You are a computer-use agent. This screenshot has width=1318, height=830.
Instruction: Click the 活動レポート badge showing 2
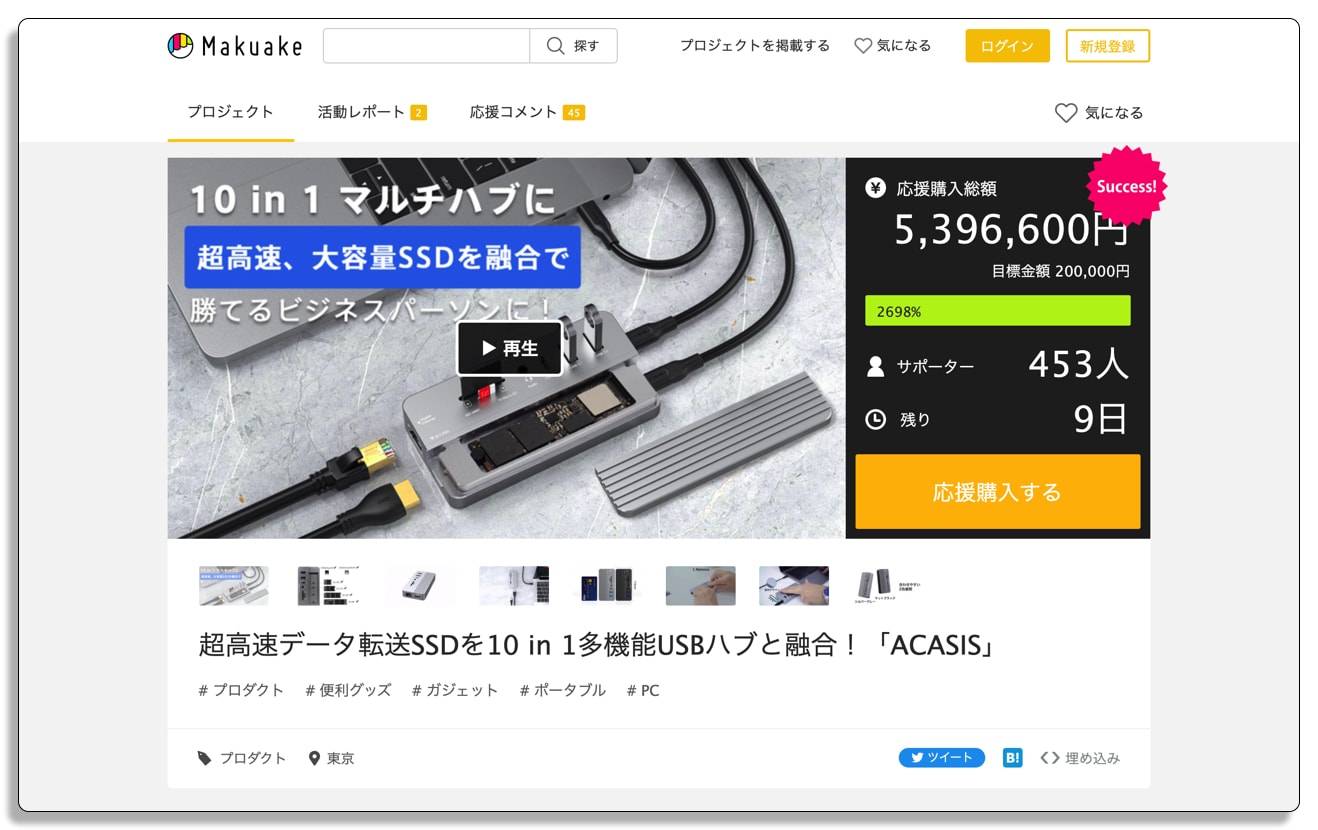pos(418,112)
